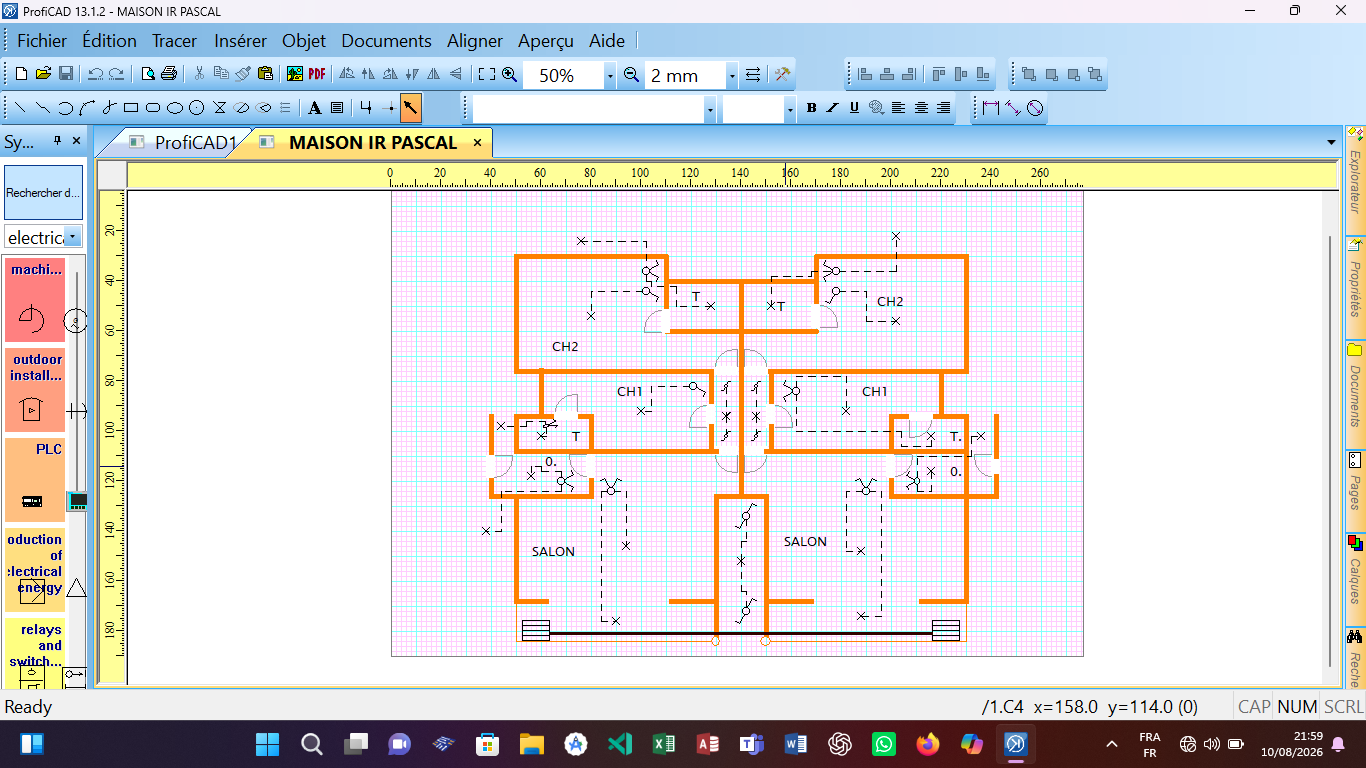Activate the selection arrow tool
This screenshot has width=1366, height=768.
(x=411, y=108)
